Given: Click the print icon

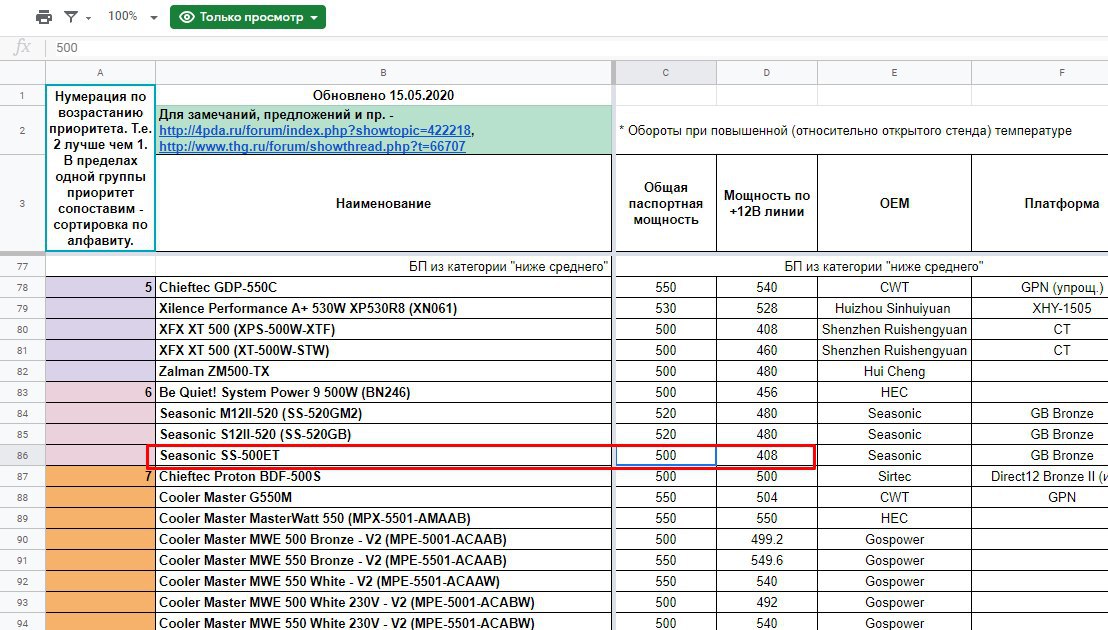Looking at the screenshot, I should pyautogui.click(x=44, y=17).
